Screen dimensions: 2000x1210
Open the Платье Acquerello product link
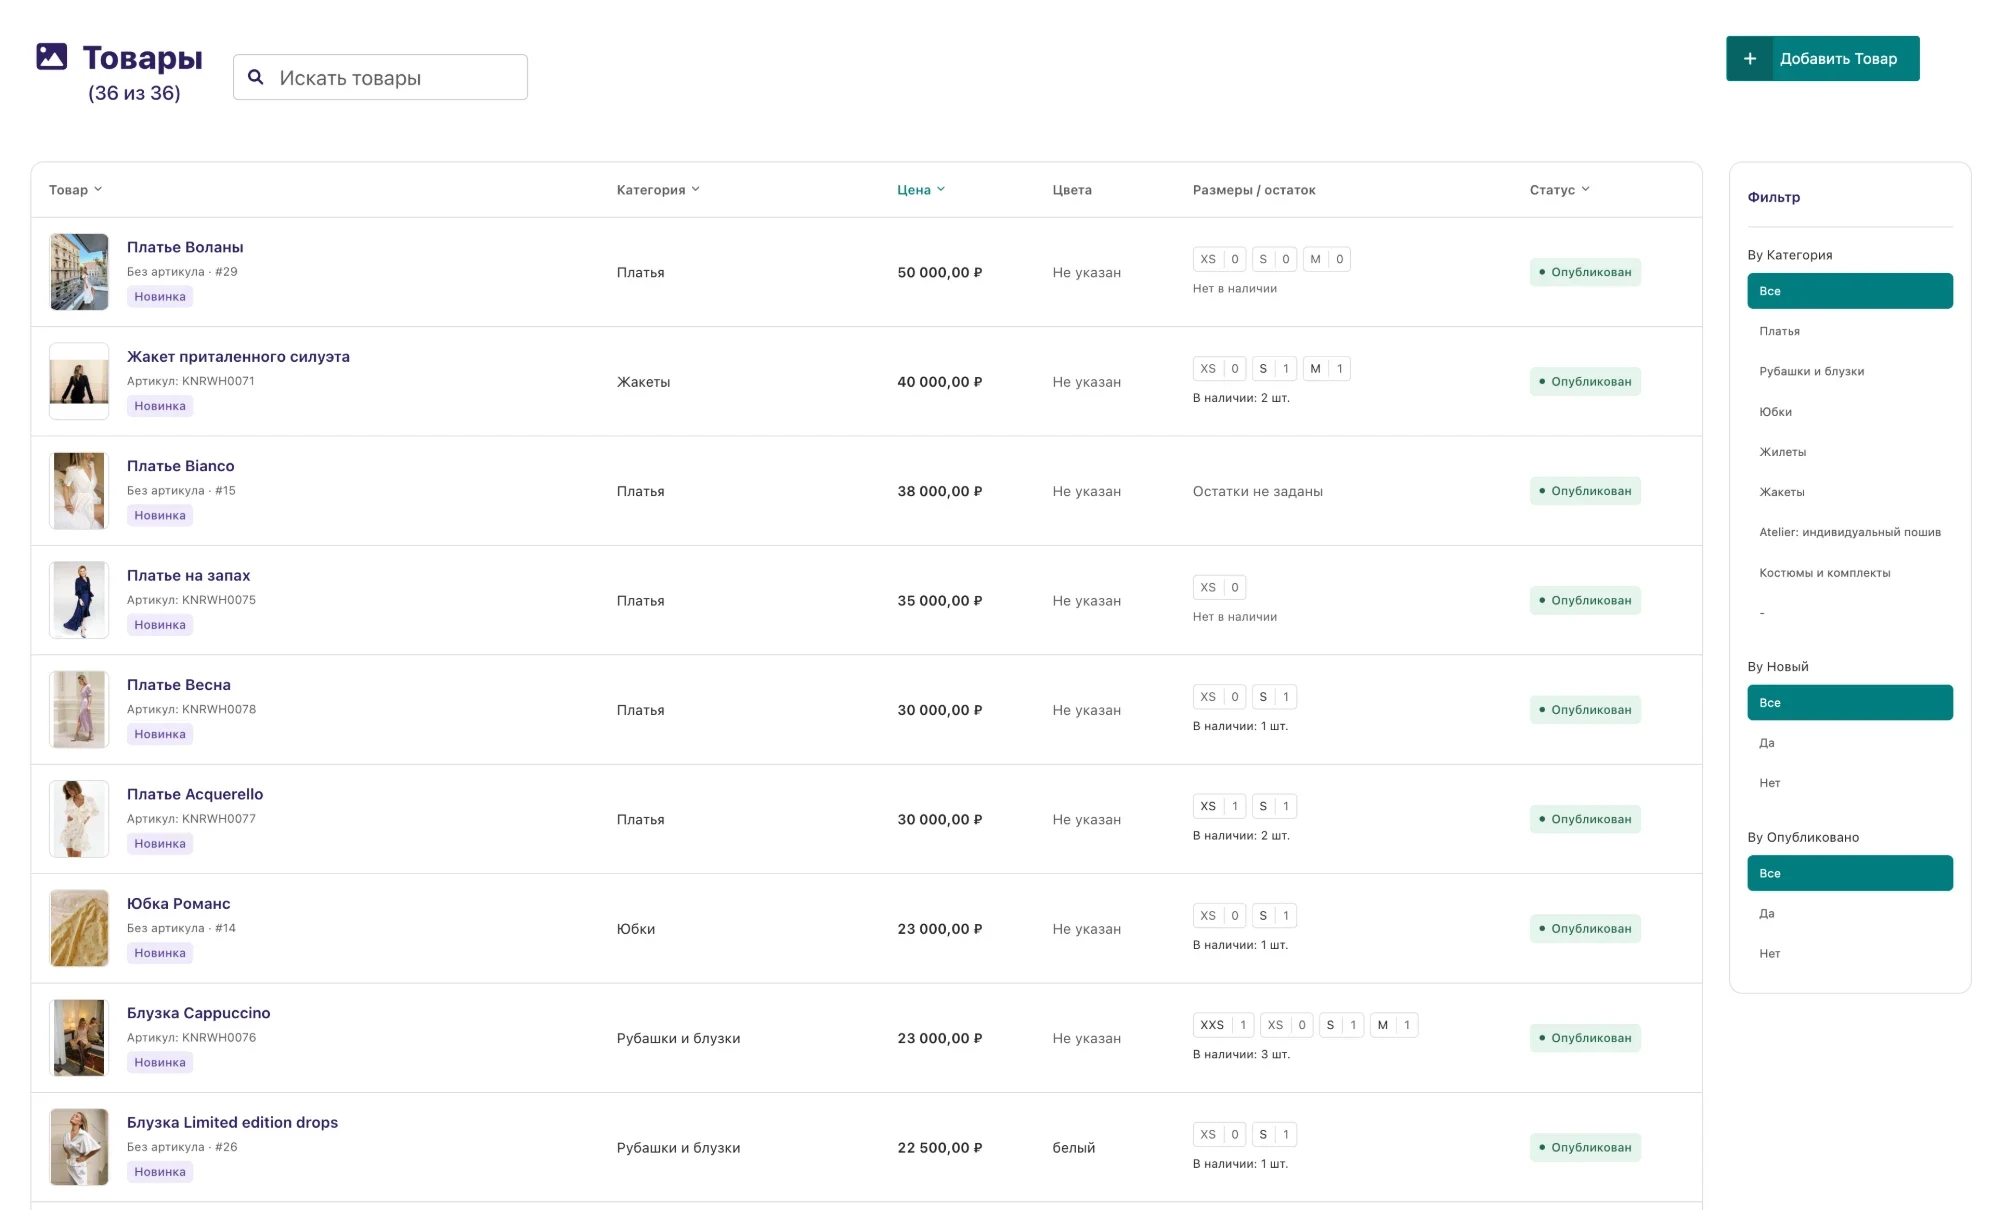coord(195,794)
